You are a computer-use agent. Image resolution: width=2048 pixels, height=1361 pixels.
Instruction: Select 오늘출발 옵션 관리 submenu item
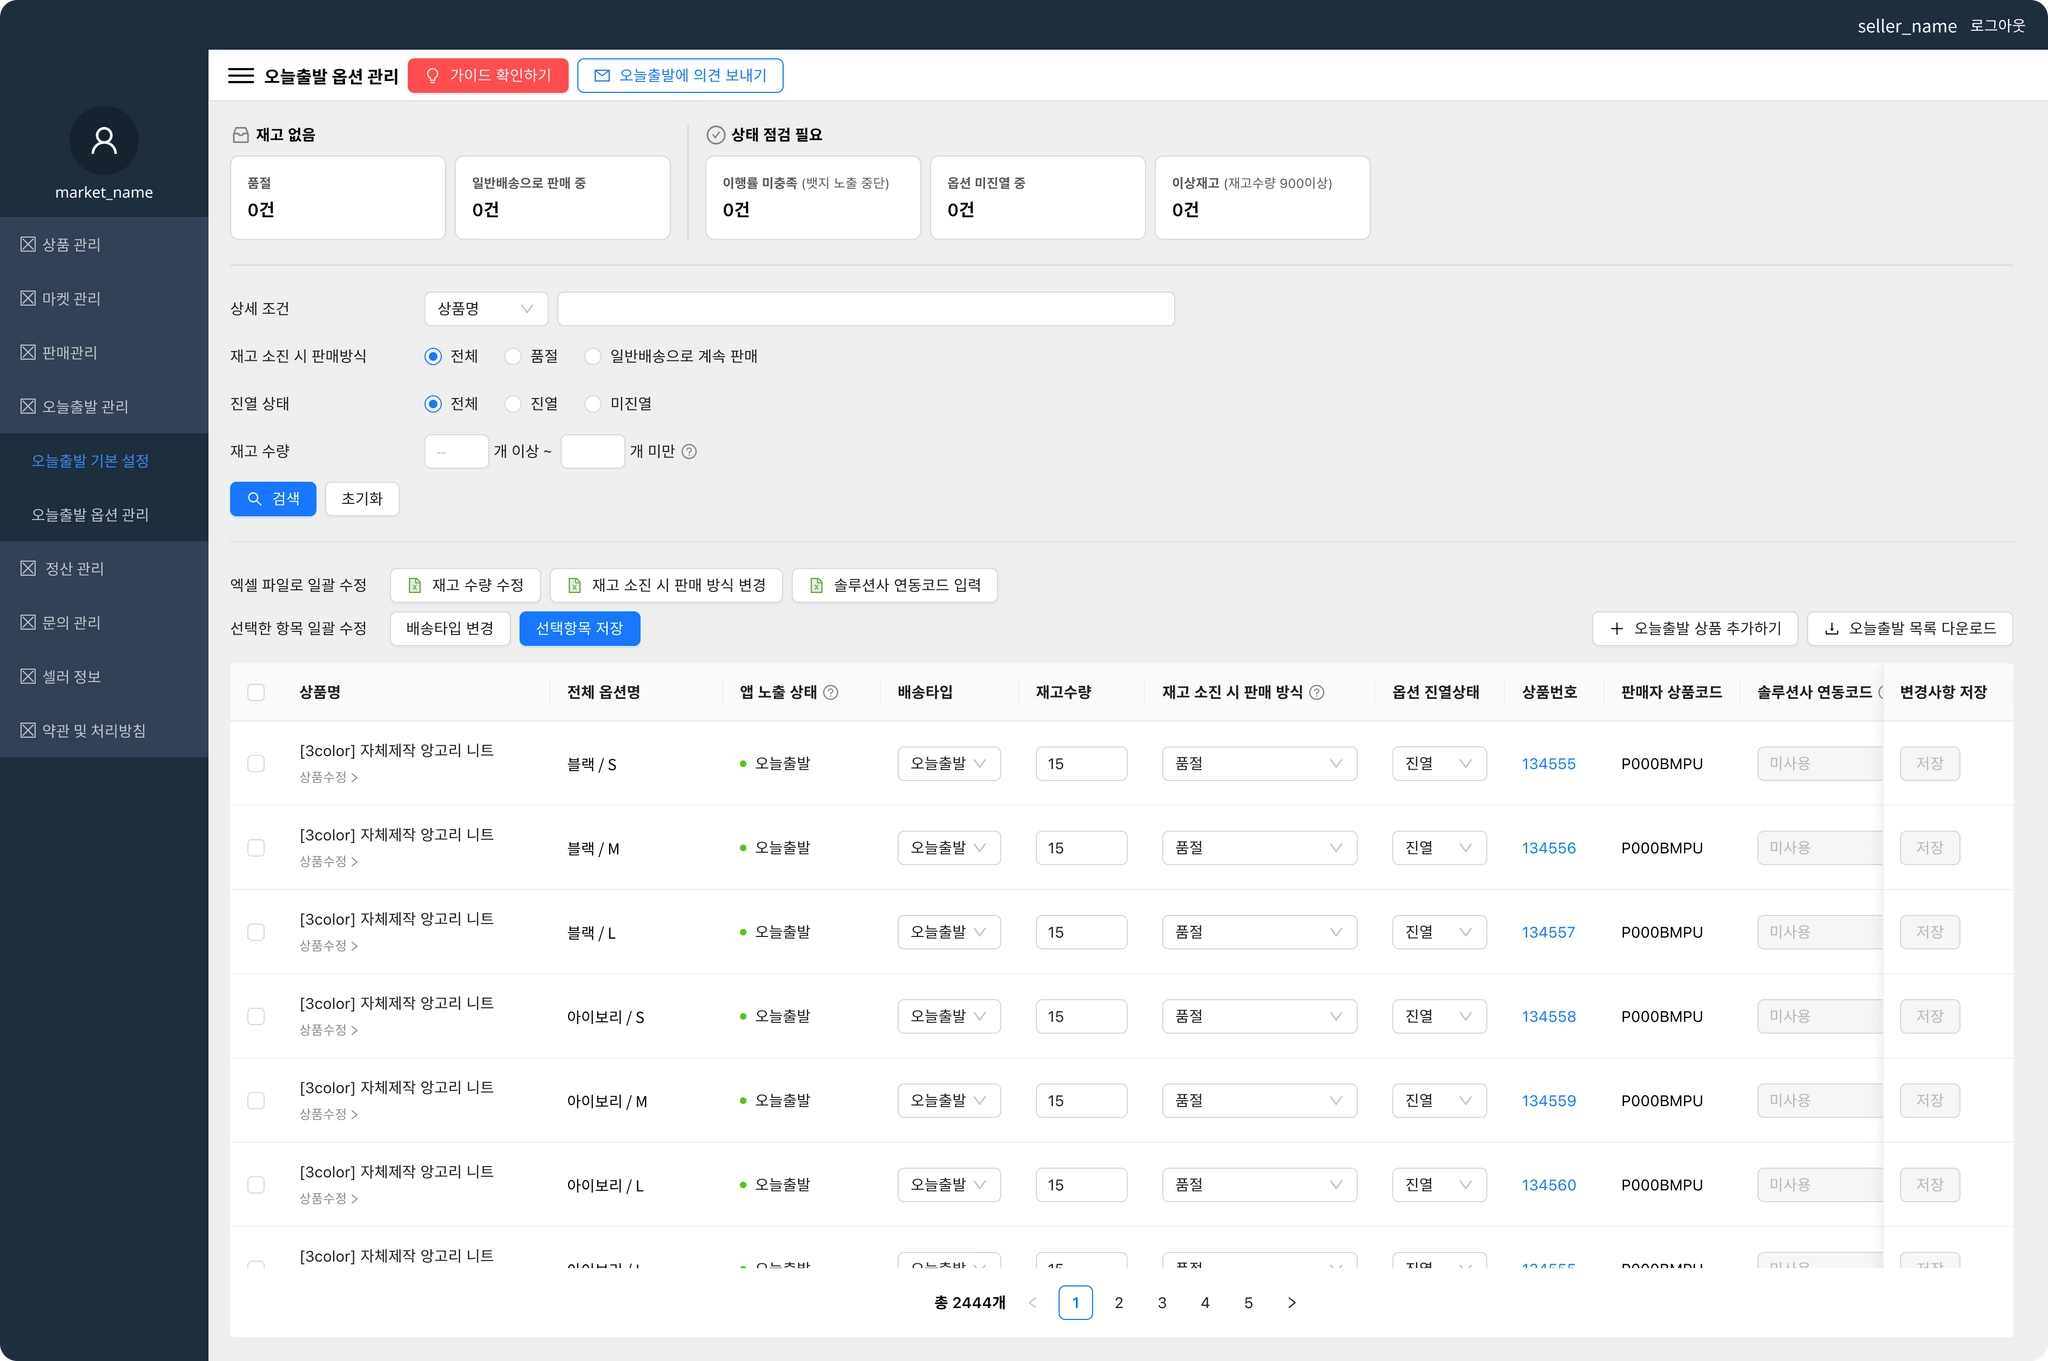click(90, 514)
